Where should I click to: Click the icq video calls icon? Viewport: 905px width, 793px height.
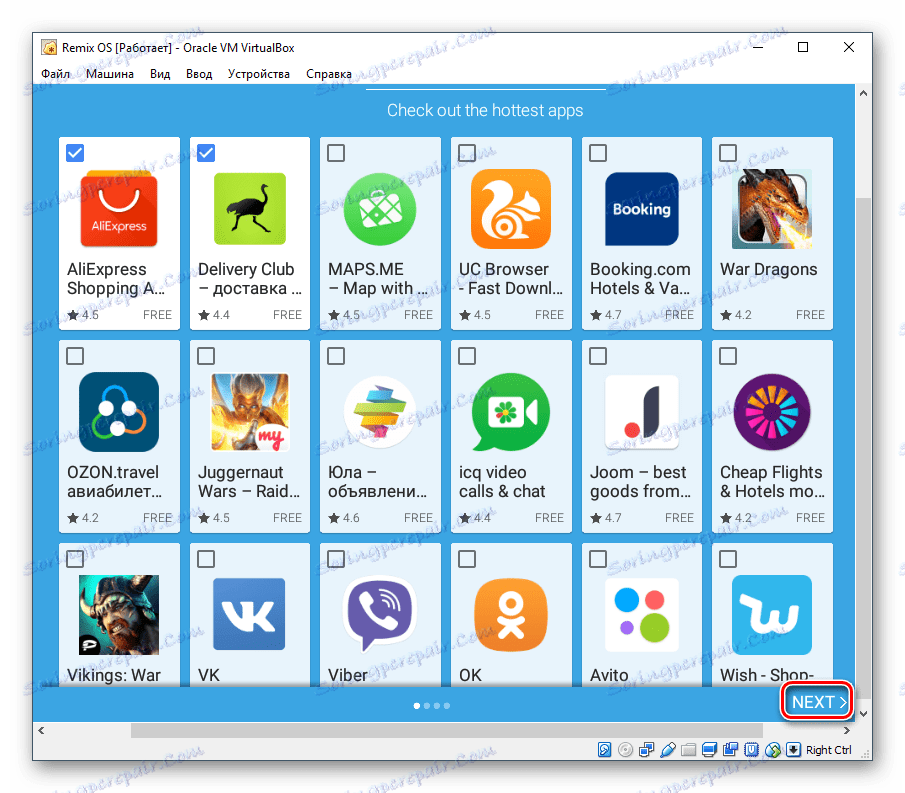(x=511, y=412)
